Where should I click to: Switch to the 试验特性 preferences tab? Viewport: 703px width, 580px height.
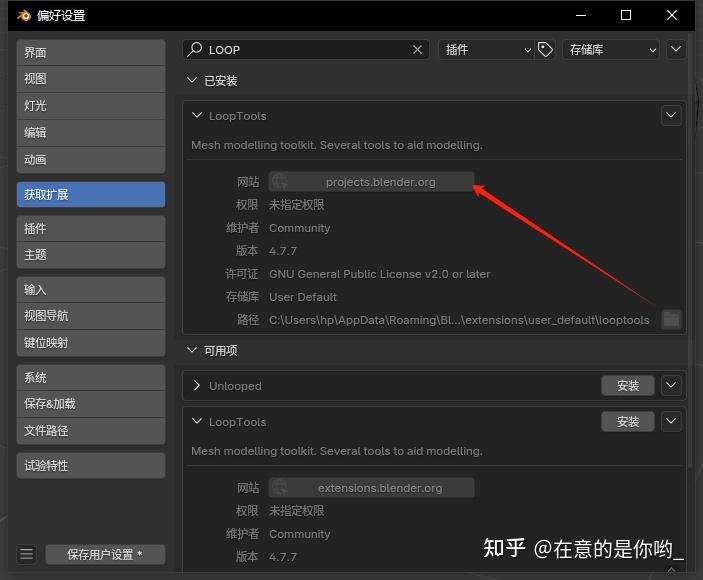pos(91,465)
